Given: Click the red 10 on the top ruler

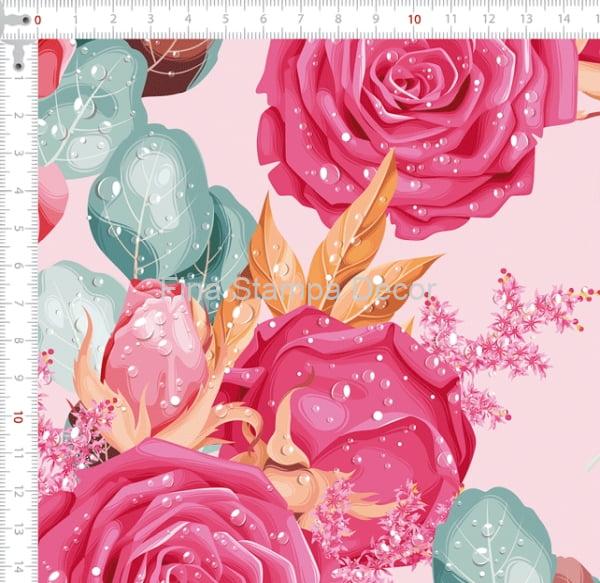Looking at the screenshot, I should pos(414,19).
